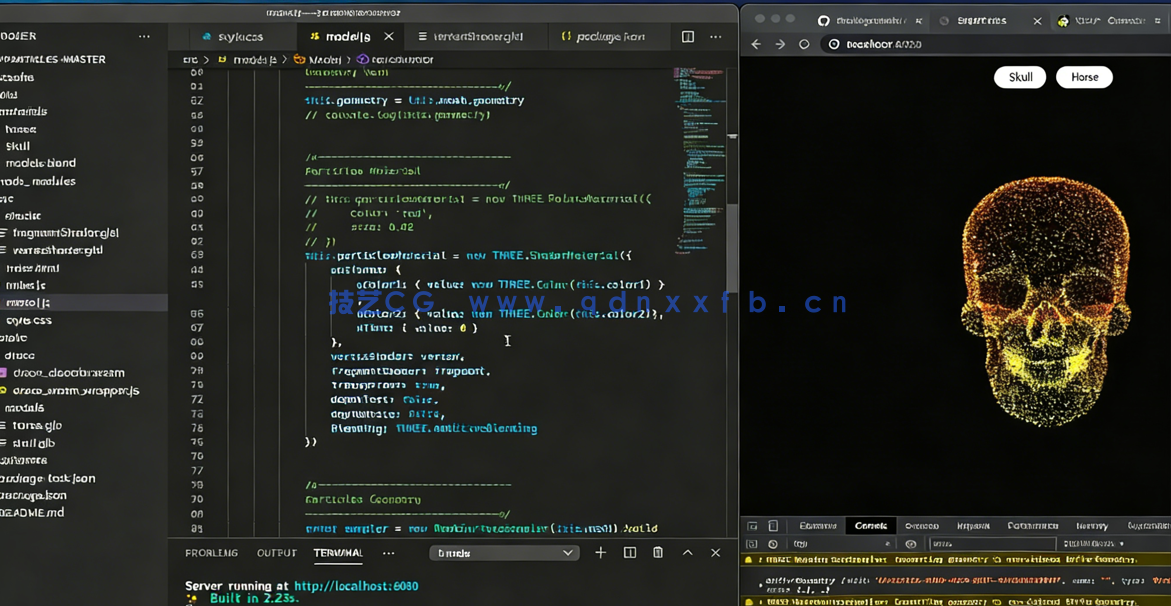This screenshot has height=606, width=1171.
Task: Open the log levels dropdown in the console
Action: coord(1094,544)
